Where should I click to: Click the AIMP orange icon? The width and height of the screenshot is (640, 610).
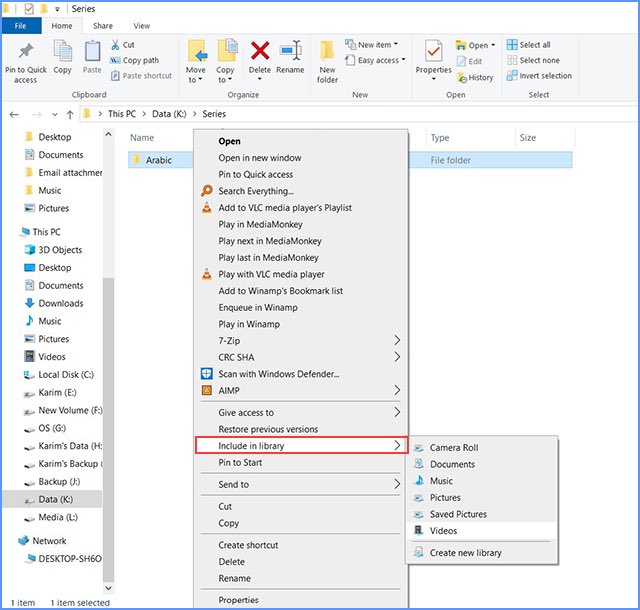click(207, 390)
